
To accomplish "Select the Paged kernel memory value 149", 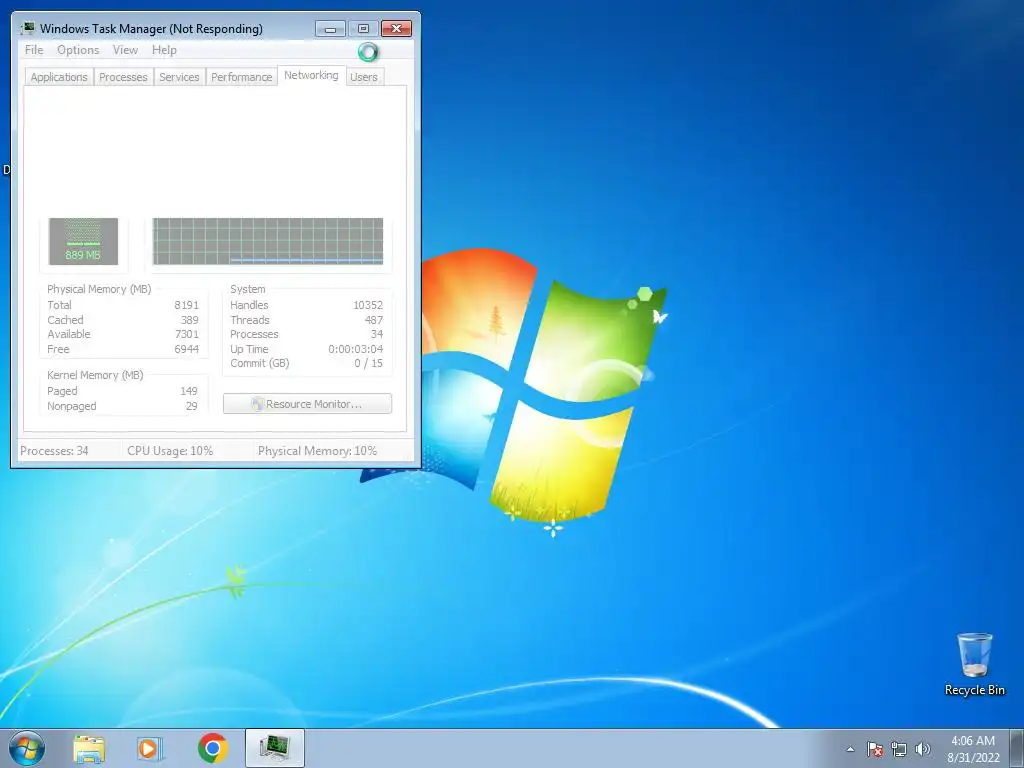I will coord(189,391).
